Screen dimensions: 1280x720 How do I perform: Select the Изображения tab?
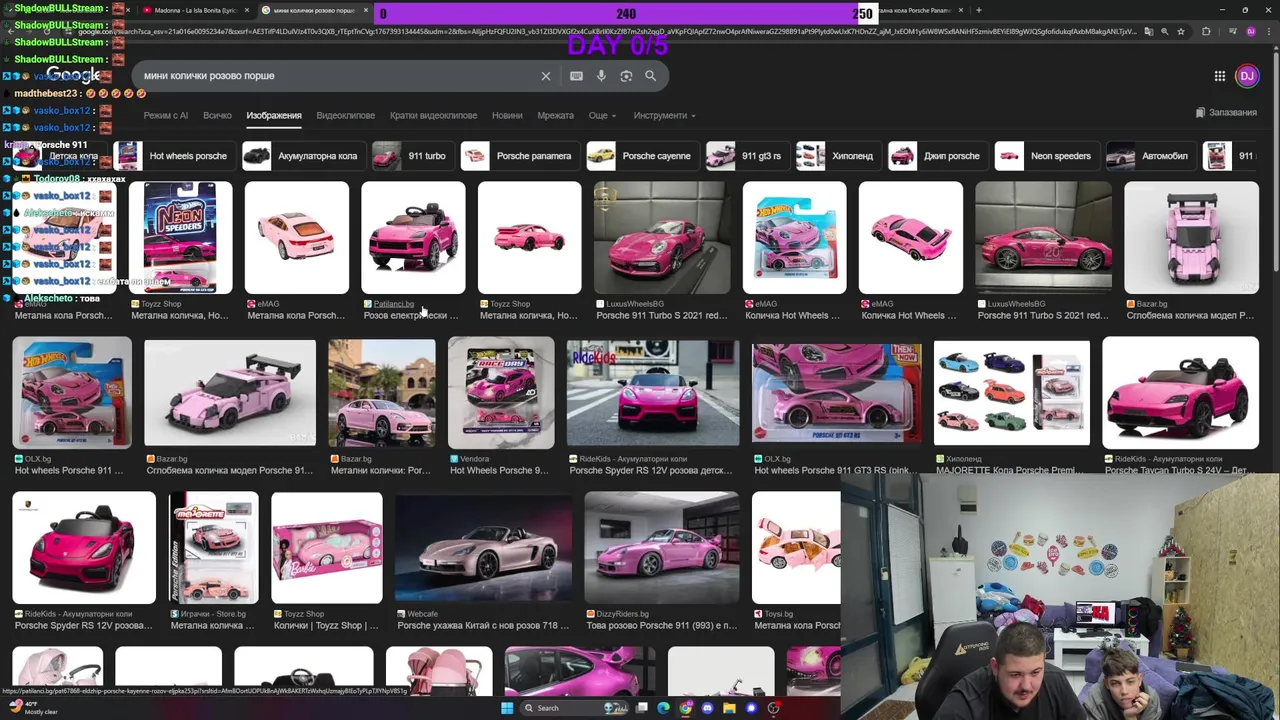[274, 115]
